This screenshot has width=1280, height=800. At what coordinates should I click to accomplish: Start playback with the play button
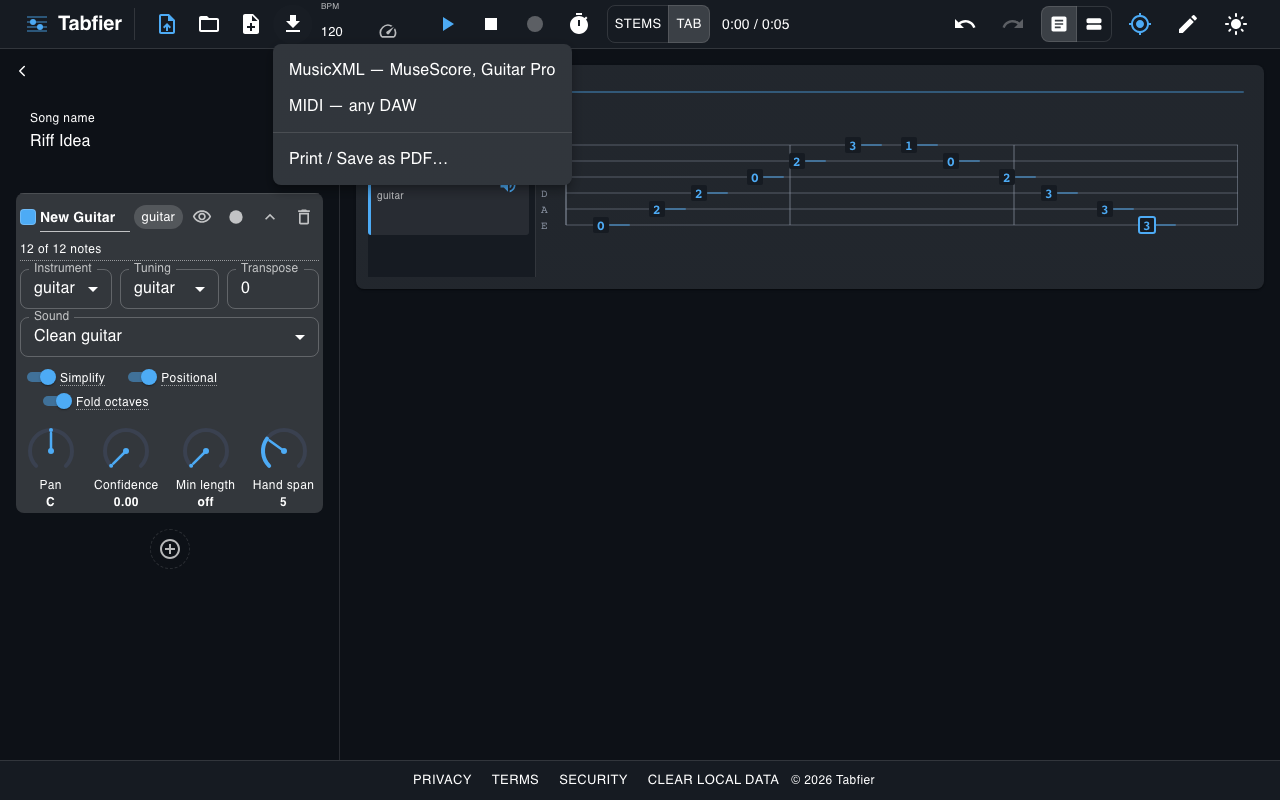tap(448, 24)
